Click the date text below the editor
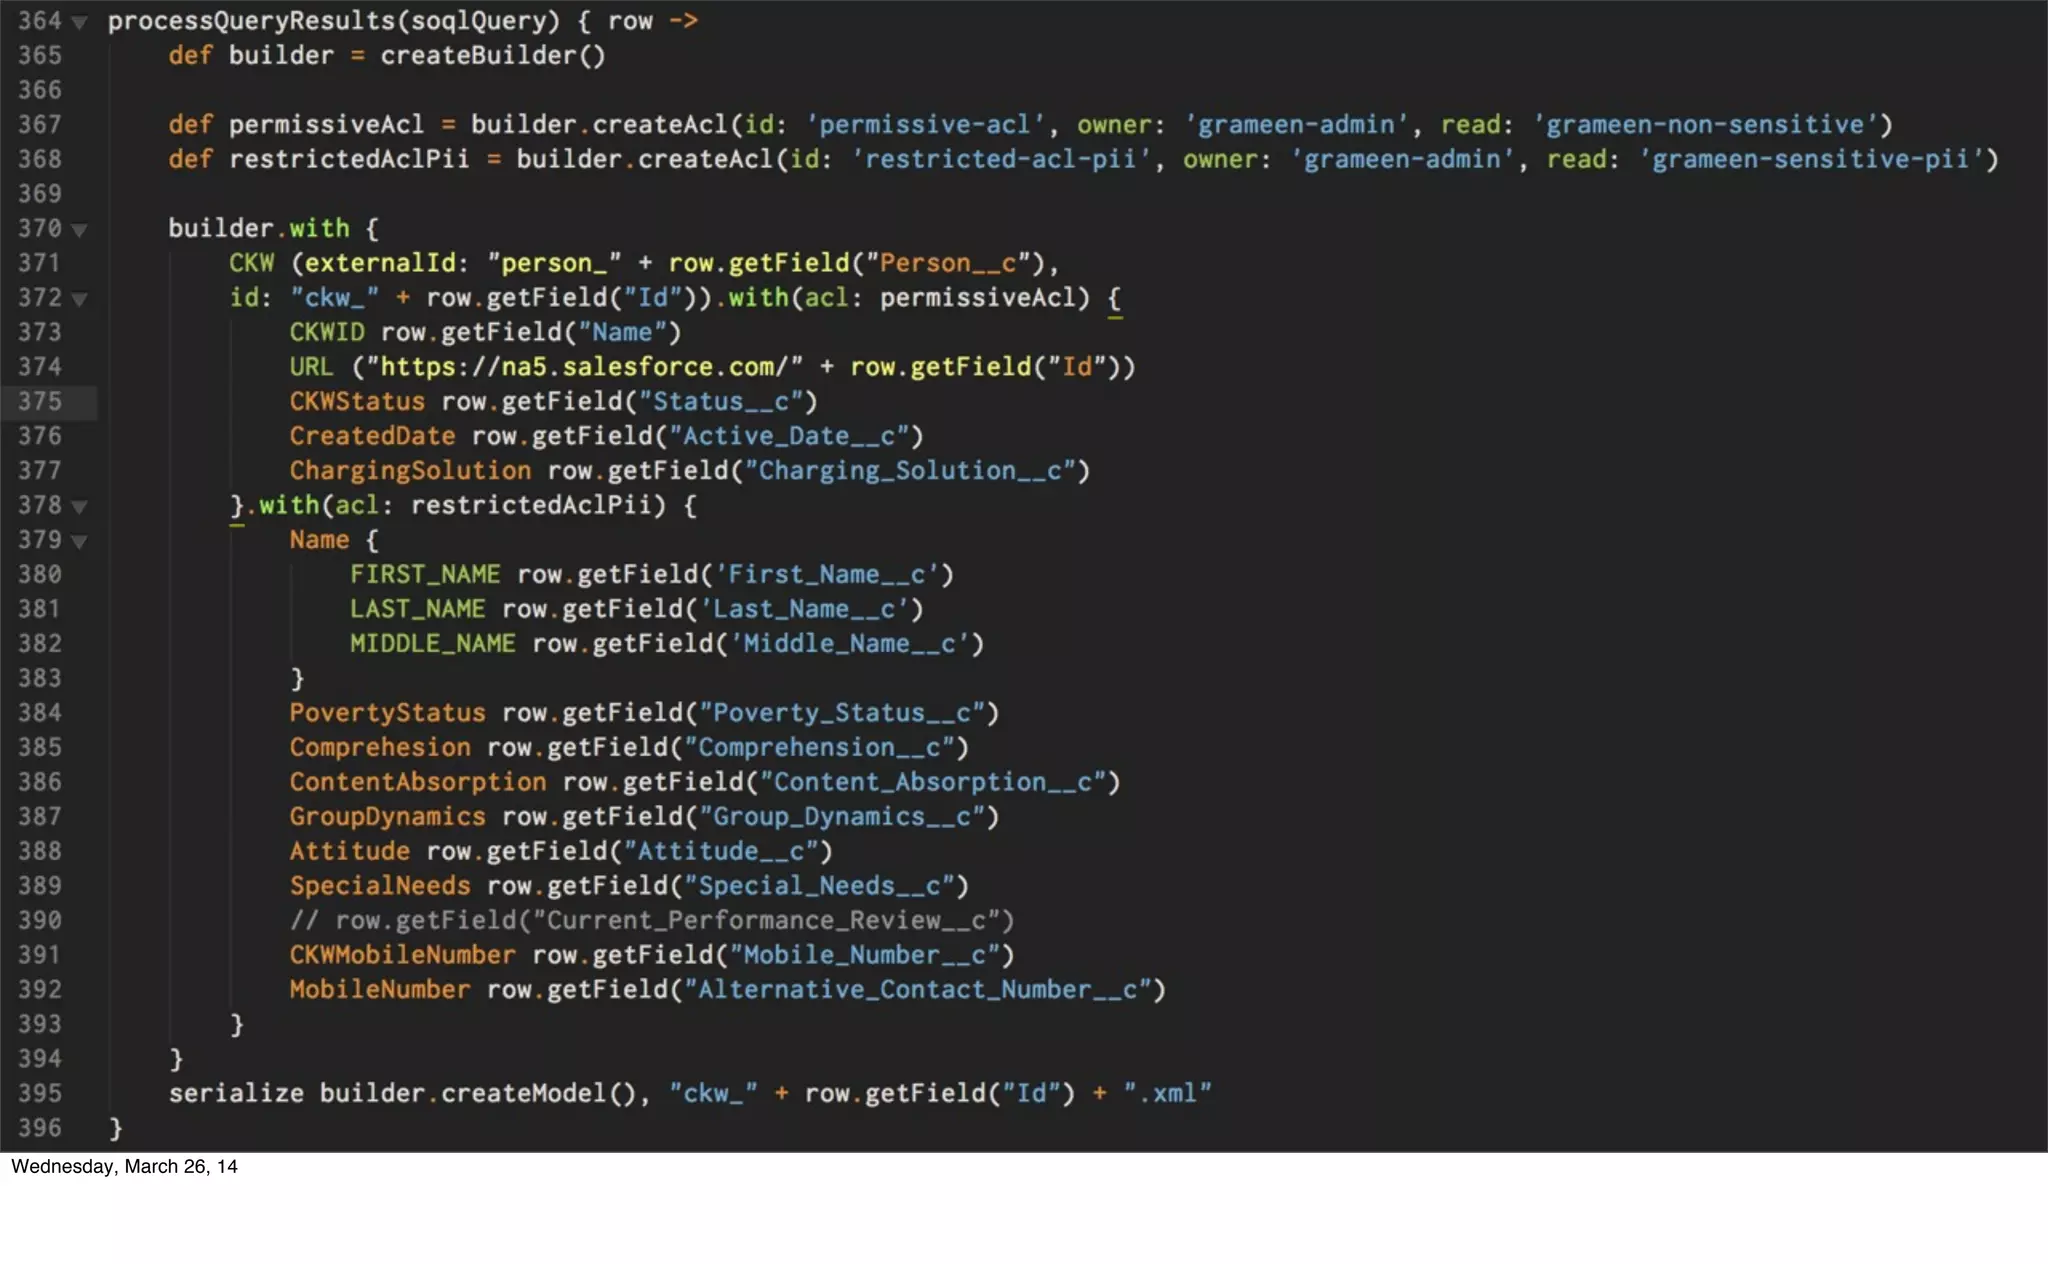The width and height of the screenshot is (2048, 1264). pos(124,1167)
